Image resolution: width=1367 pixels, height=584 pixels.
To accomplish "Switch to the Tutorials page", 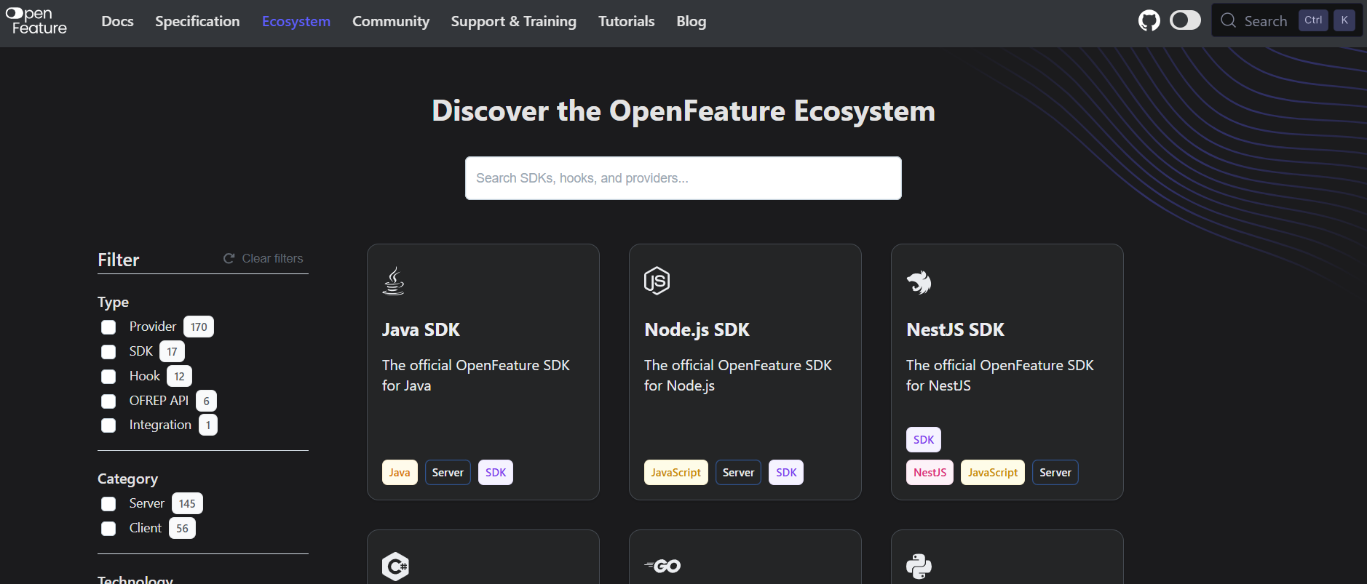I will 626,20.
